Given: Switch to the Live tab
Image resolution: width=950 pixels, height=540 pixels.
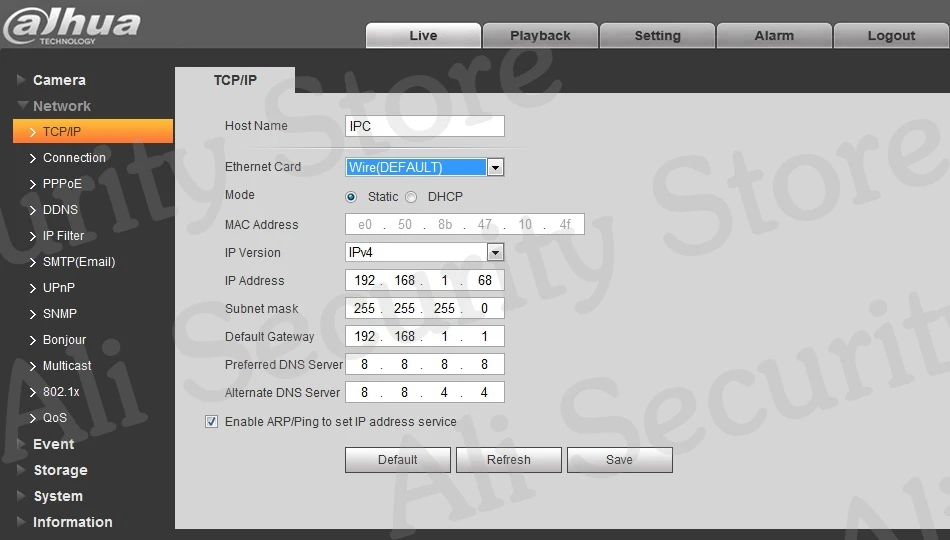Looking at the screenshot, I should (x=423, y=36).
